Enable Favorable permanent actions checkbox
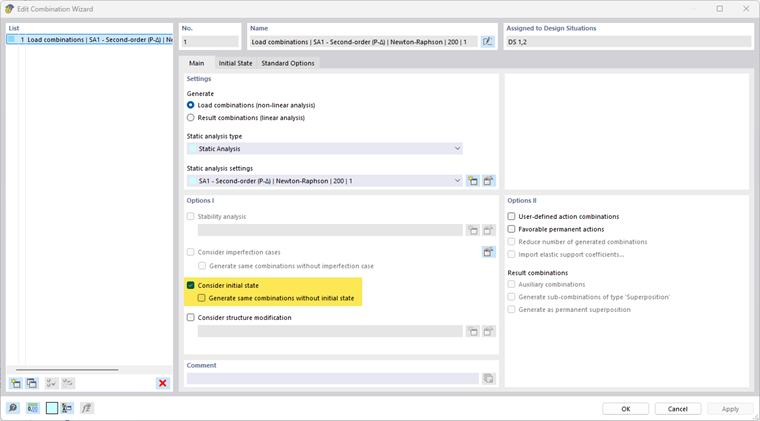This screenshot has width=760, height=421. pyautogui.click(x=512, y=229)
